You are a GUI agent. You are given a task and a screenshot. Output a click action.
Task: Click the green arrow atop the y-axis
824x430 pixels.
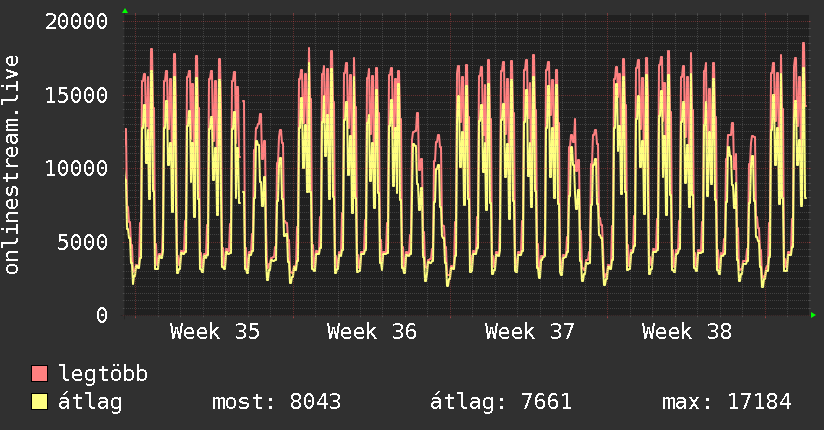pos(125,11)
